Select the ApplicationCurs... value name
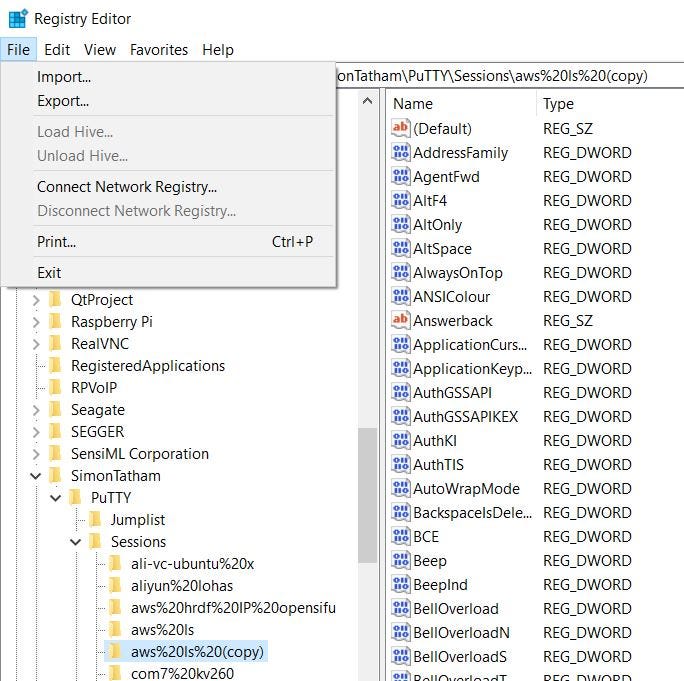Viewport: 684px width, 681px height. [470, 345]
